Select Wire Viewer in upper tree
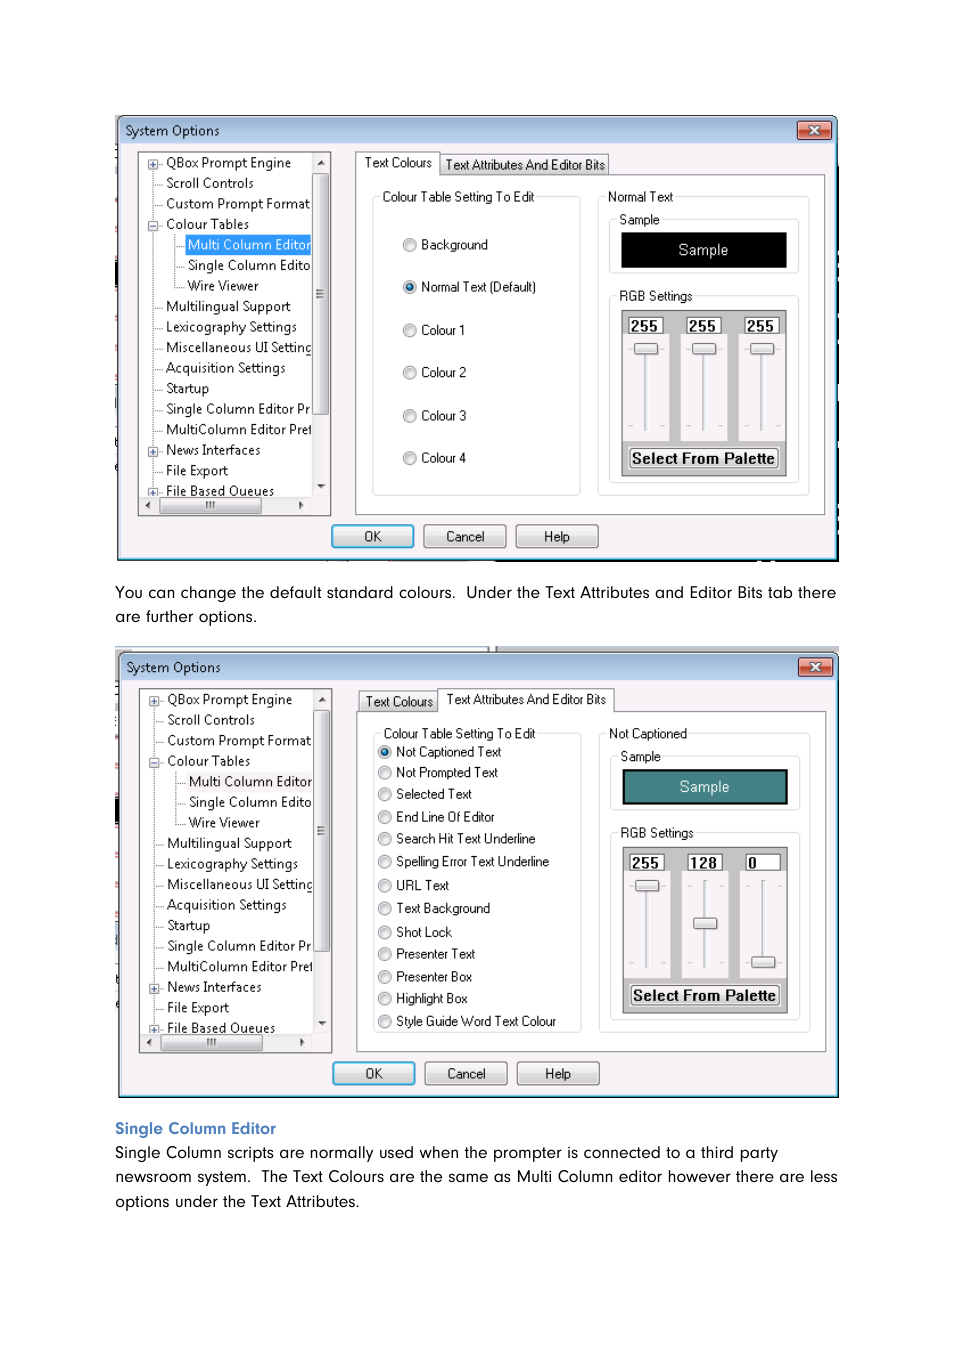The width and height of the screenshot is (954, 1350). click(223, 286)
